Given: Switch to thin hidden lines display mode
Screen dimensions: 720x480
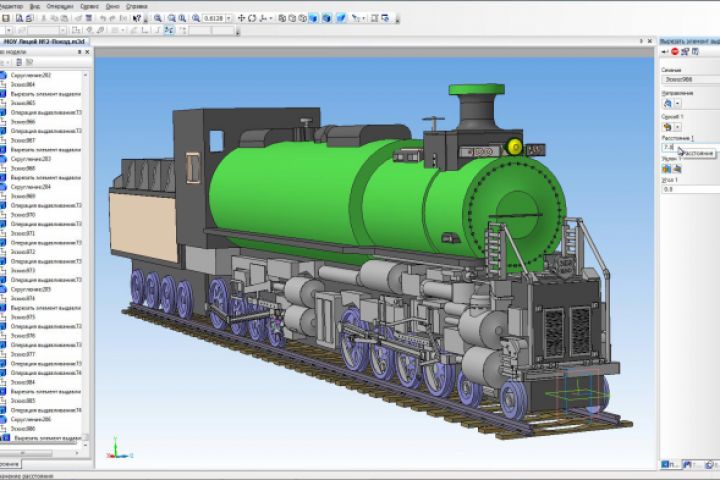Looking at the screenshot, I should pyautogui.click(x=302, y=18).
